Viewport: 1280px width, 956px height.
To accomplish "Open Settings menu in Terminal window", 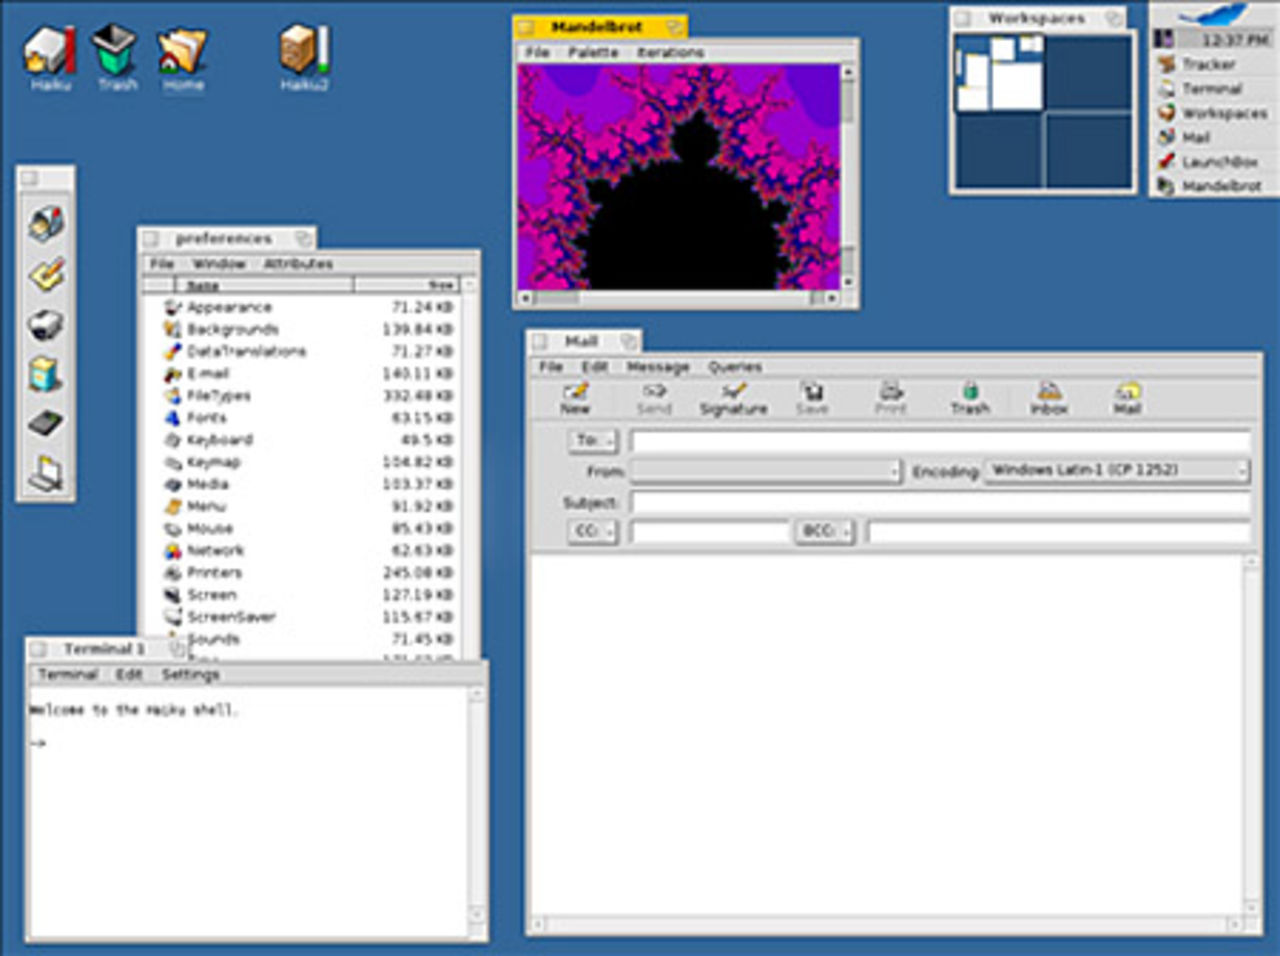I will point(190,675).
